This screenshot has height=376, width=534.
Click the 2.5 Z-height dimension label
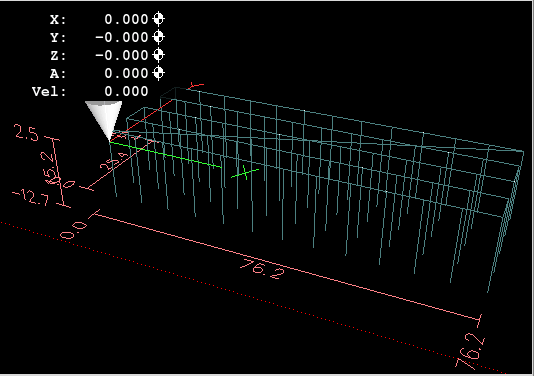(x=26, y=133)
